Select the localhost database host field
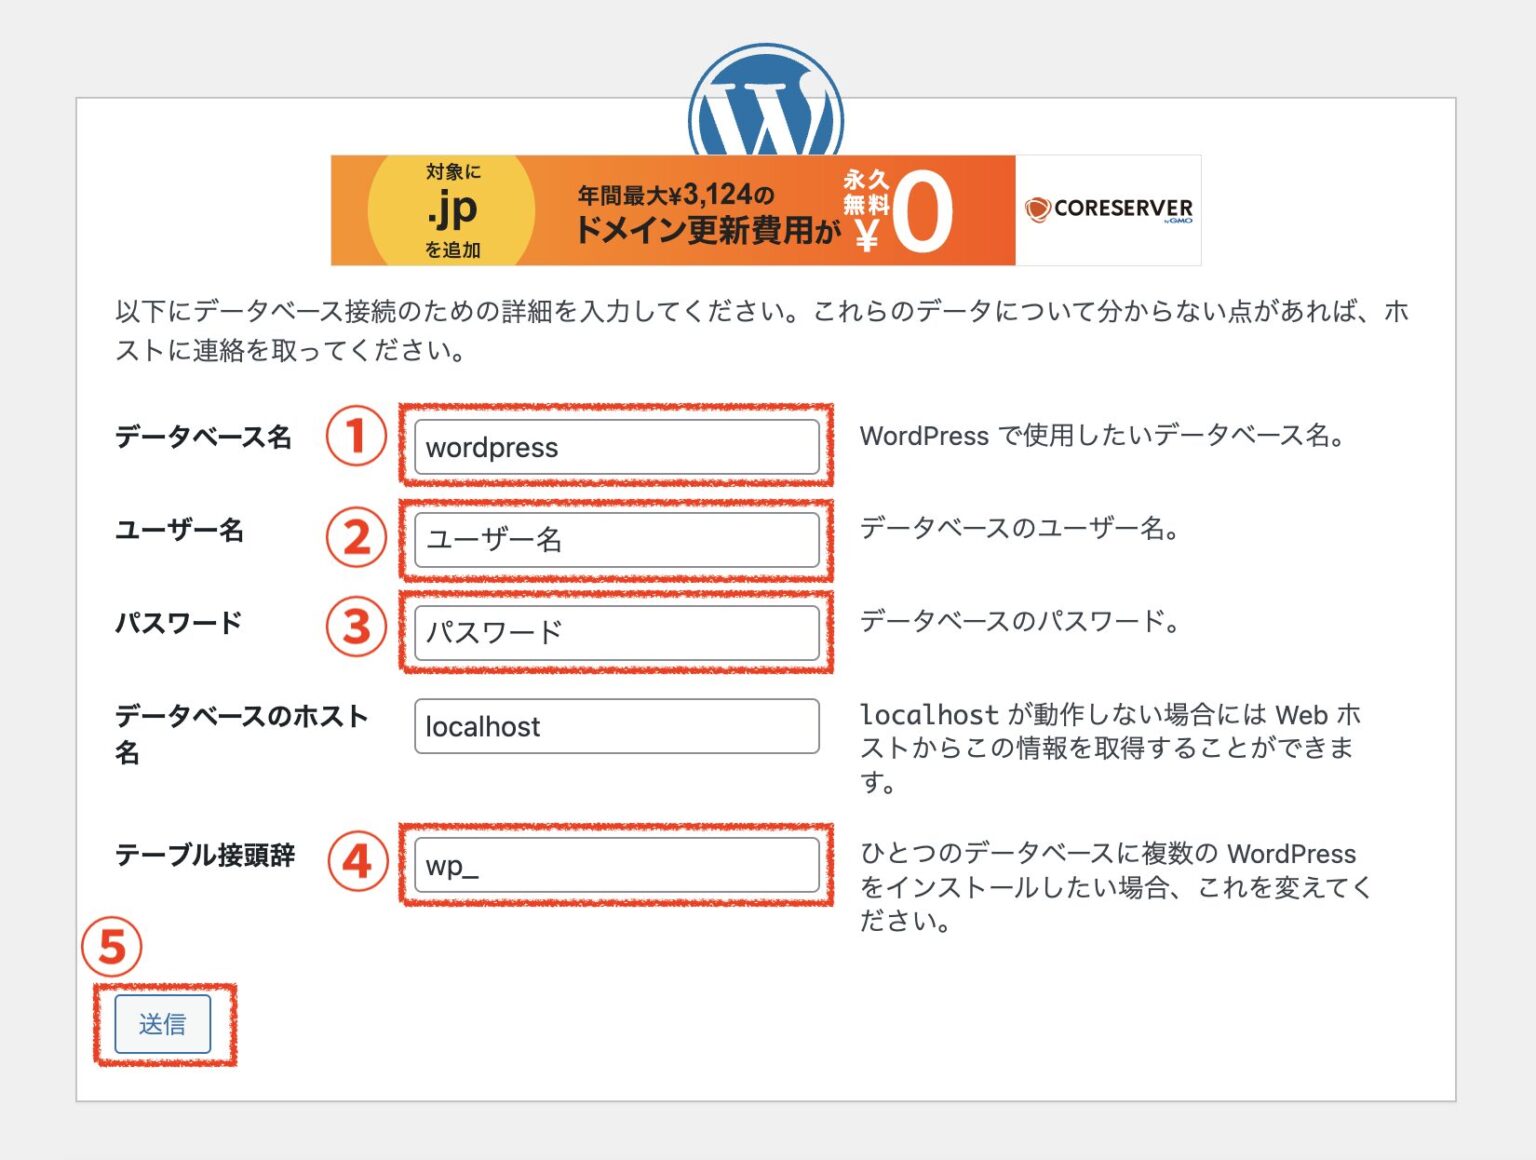 pos(616,727)
